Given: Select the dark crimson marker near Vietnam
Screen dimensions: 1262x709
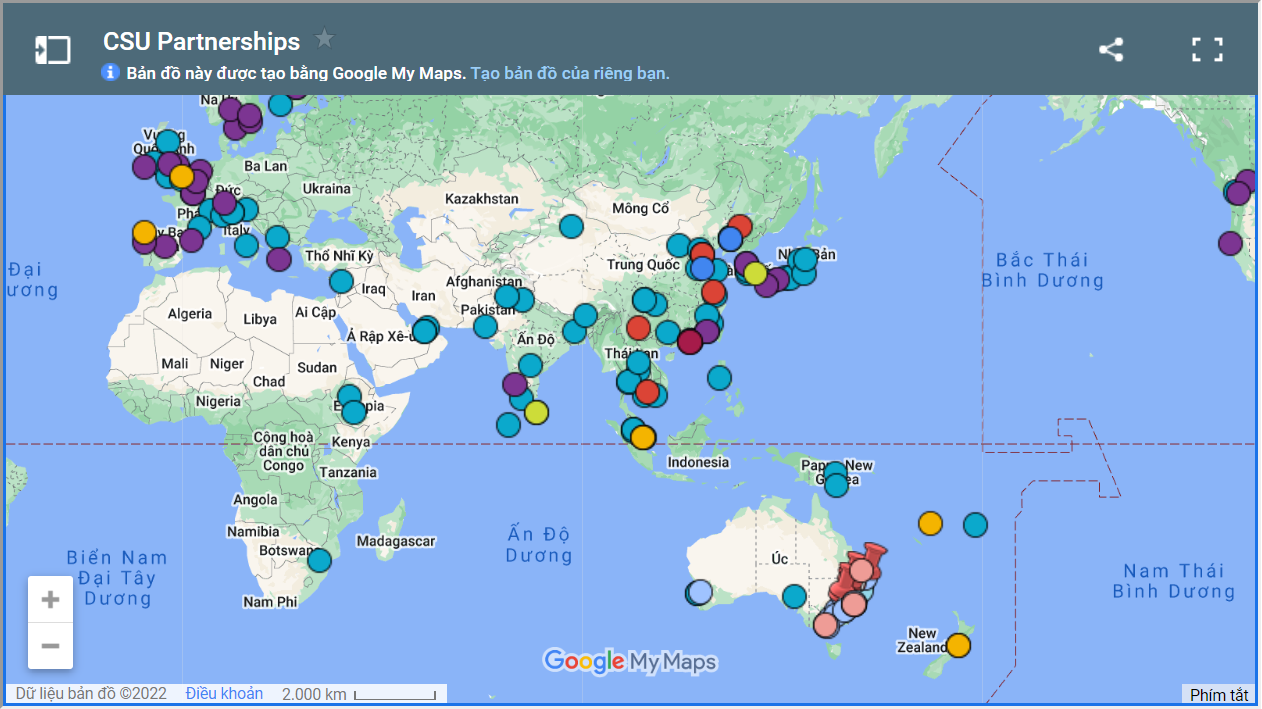Looking at the screenshot, I should 689,342.
